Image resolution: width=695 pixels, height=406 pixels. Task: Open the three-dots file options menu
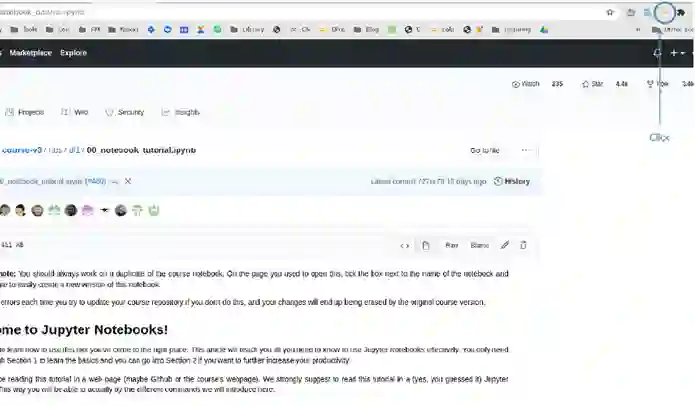pos(526,150)
